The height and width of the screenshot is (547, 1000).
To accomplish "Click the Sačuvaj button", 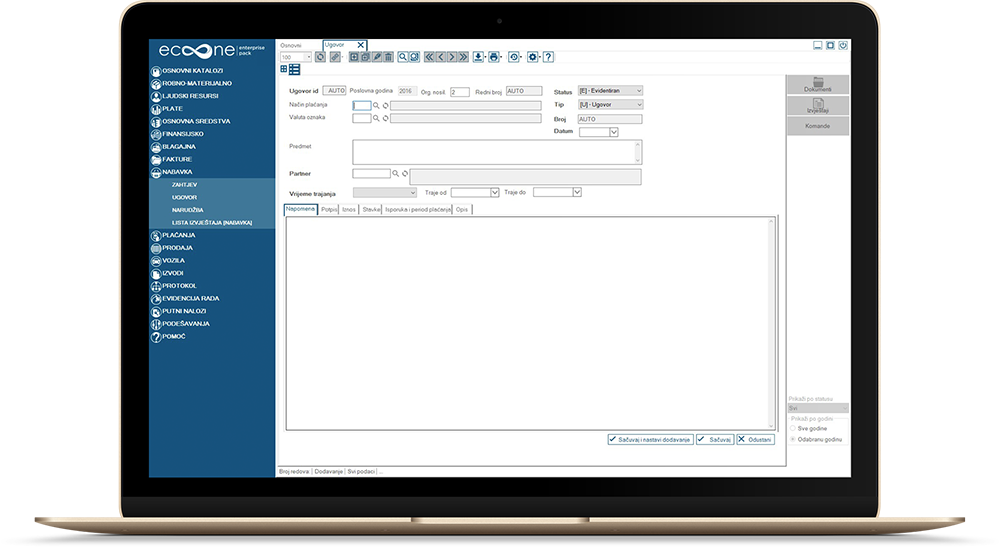I will coord(715,440).
